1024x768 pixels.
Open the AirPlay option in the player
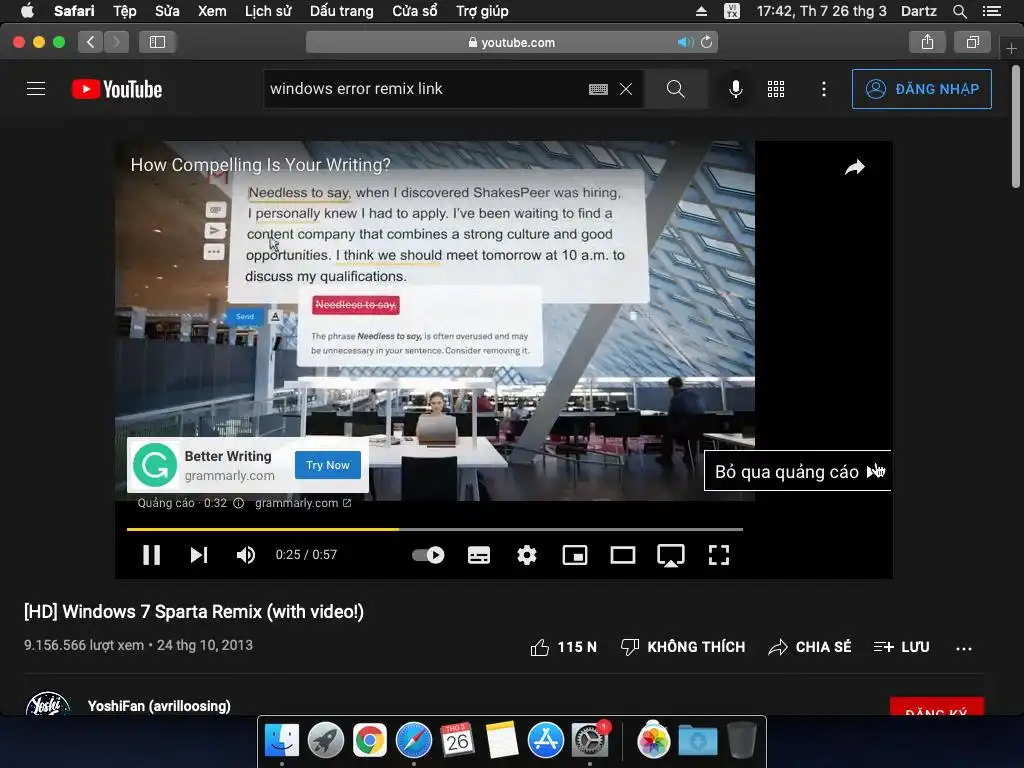click(x=671, y=556)
